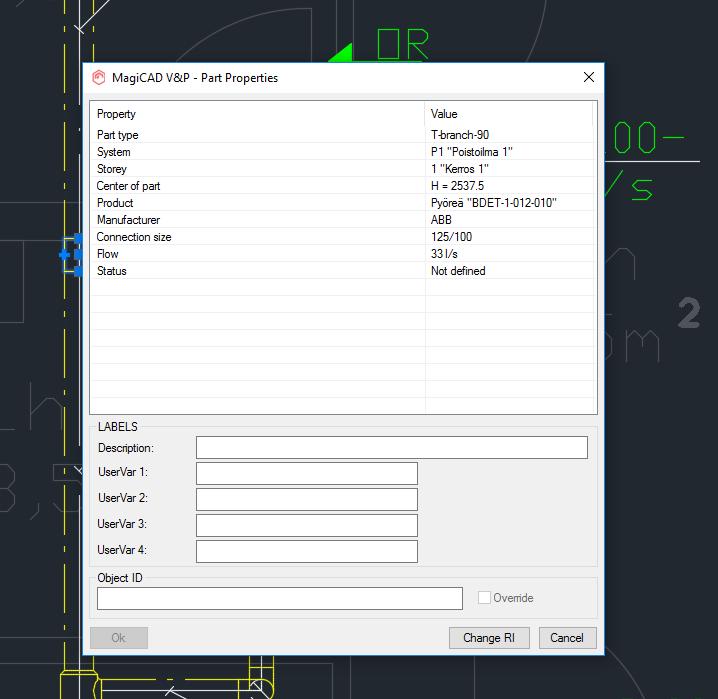Image resolution: width=718 pixels, height=699 pixels.
Task: Select the Pyöreä "BDET-1-012-010" value
Action: [x=494, y=203]
